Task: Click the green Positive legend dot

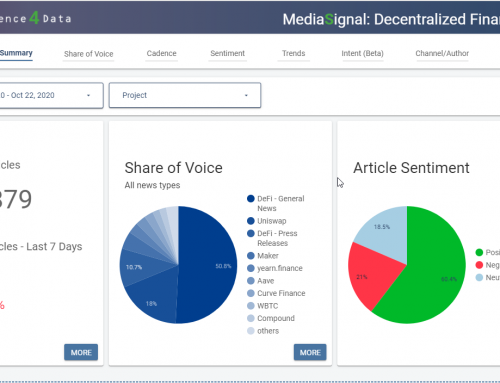Action: click(x=479, y=252)
